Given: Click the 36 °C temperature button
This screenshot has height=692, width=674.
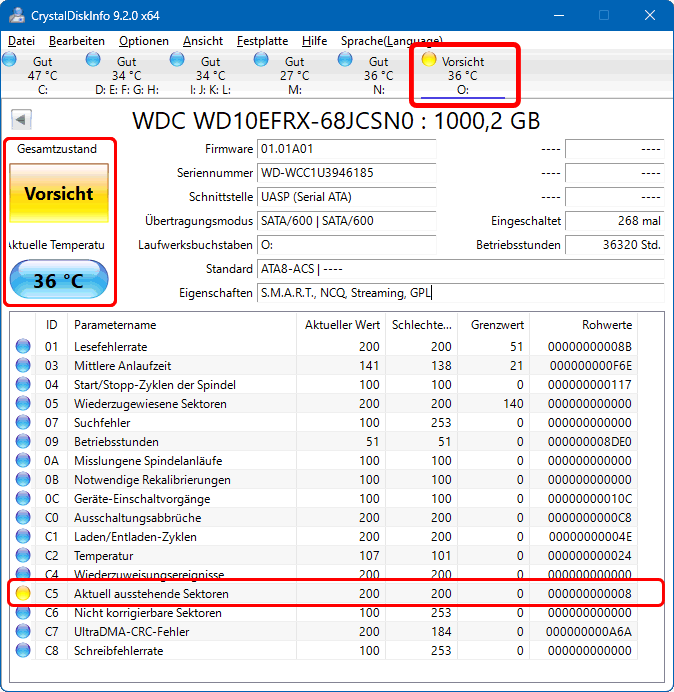Looking at the screenshot, I should pyautogui.click(x=59, y=281).
